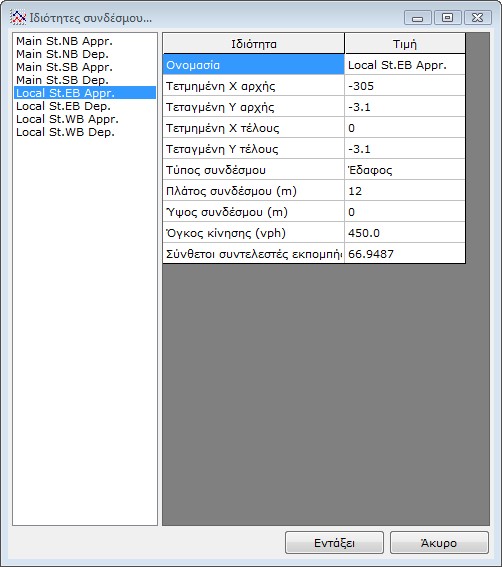Edit Τετμημένη X αρχής value -305

coord(405,86)
